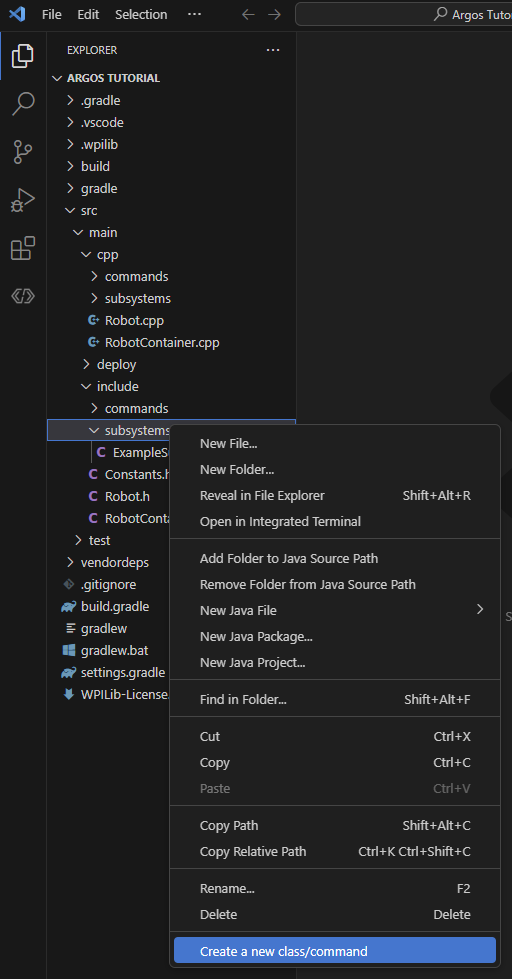Select Create a new class/command
Viewport: 512px width, 979px height.
(335, 952)
